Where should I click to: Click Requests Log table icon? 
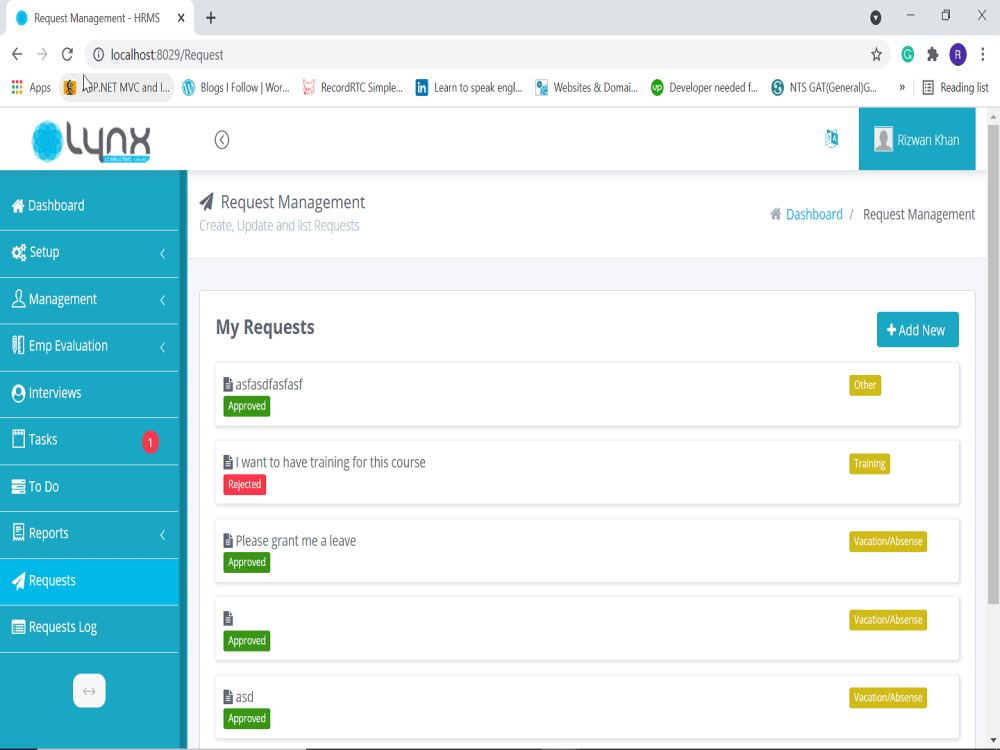(x=18, y=627)
